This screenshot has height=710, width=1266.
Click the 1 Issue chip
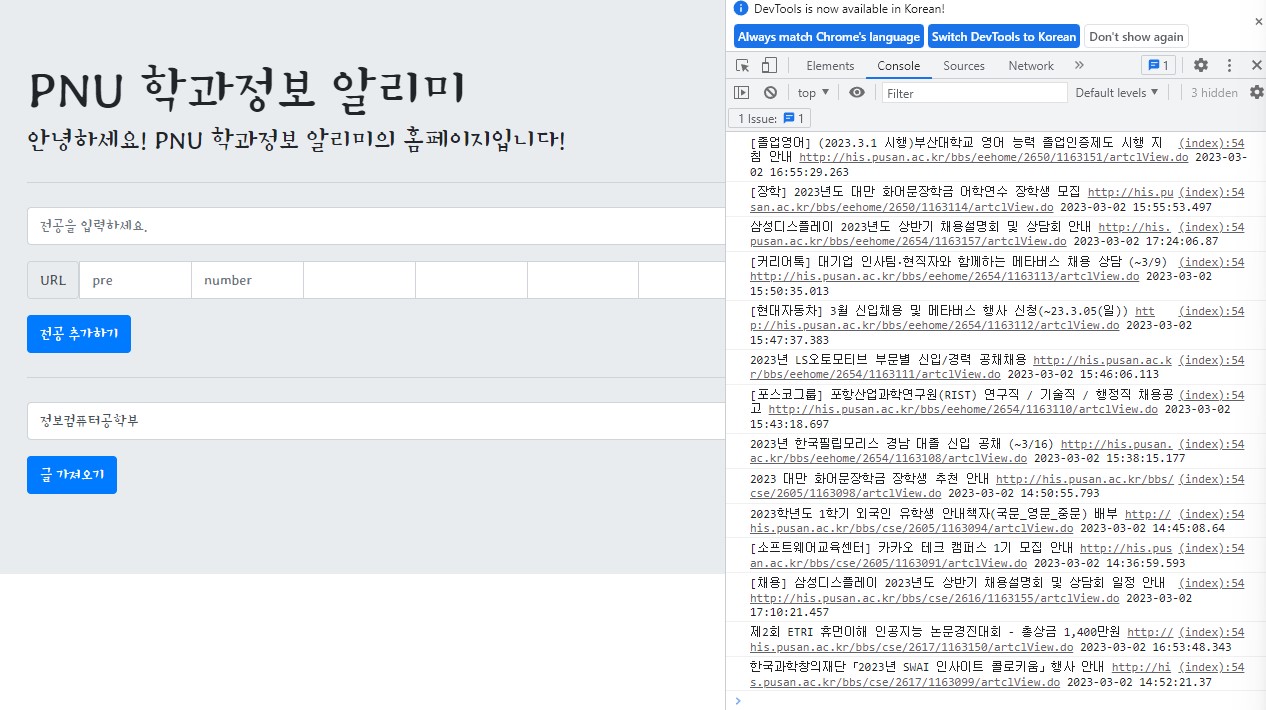coord(770,119)
